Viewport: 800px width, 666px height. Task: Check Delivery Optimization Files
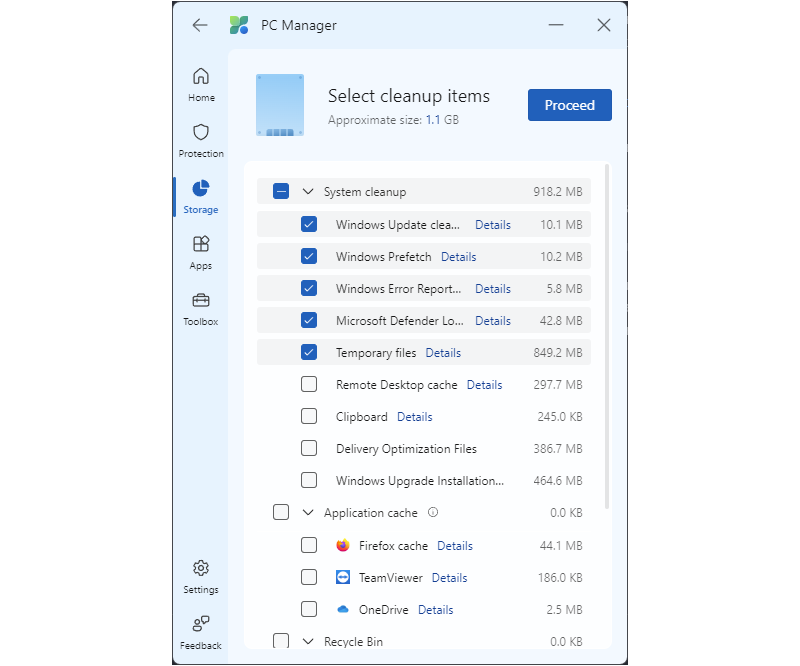tap(309, 448)
